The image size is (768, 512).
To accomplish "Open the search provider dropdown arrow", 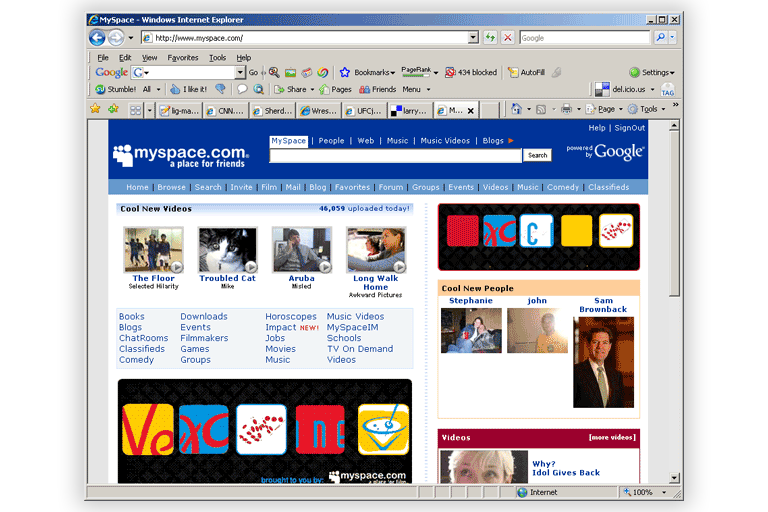I will 672,37.
